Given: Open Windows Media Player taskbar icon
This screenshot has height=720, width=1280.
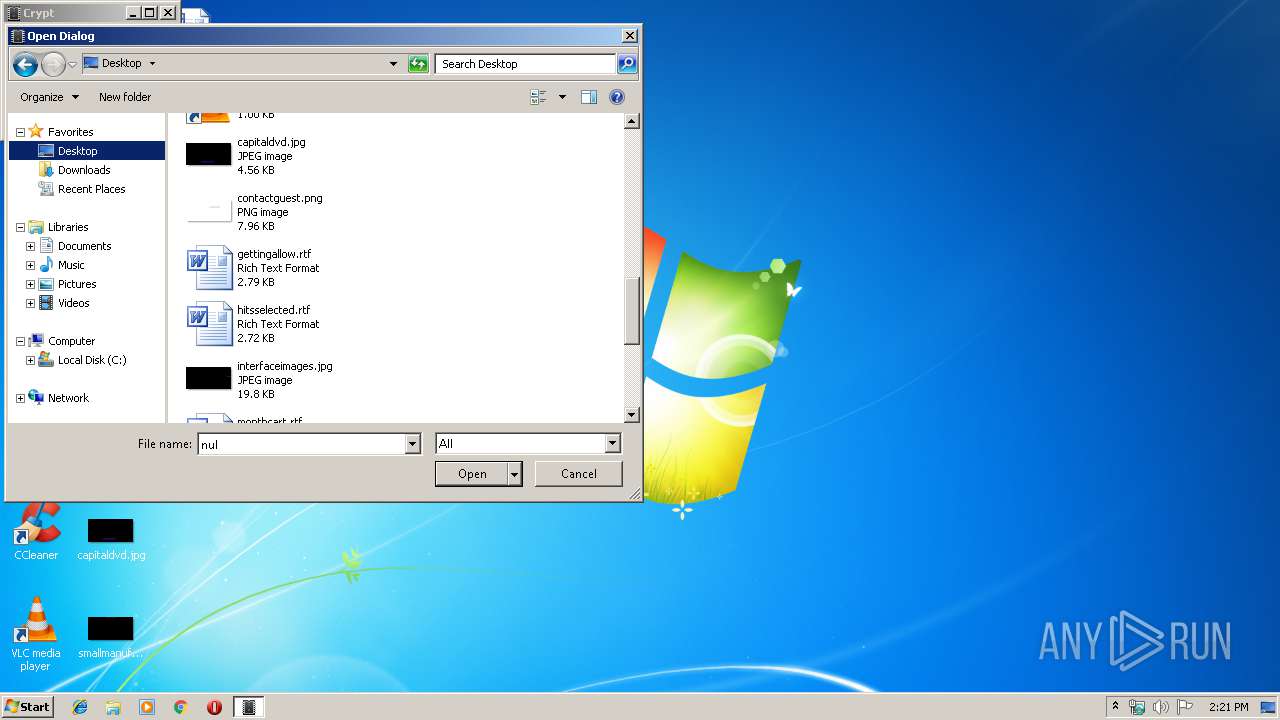Looking at the screenshot, I should click(147, 707).
